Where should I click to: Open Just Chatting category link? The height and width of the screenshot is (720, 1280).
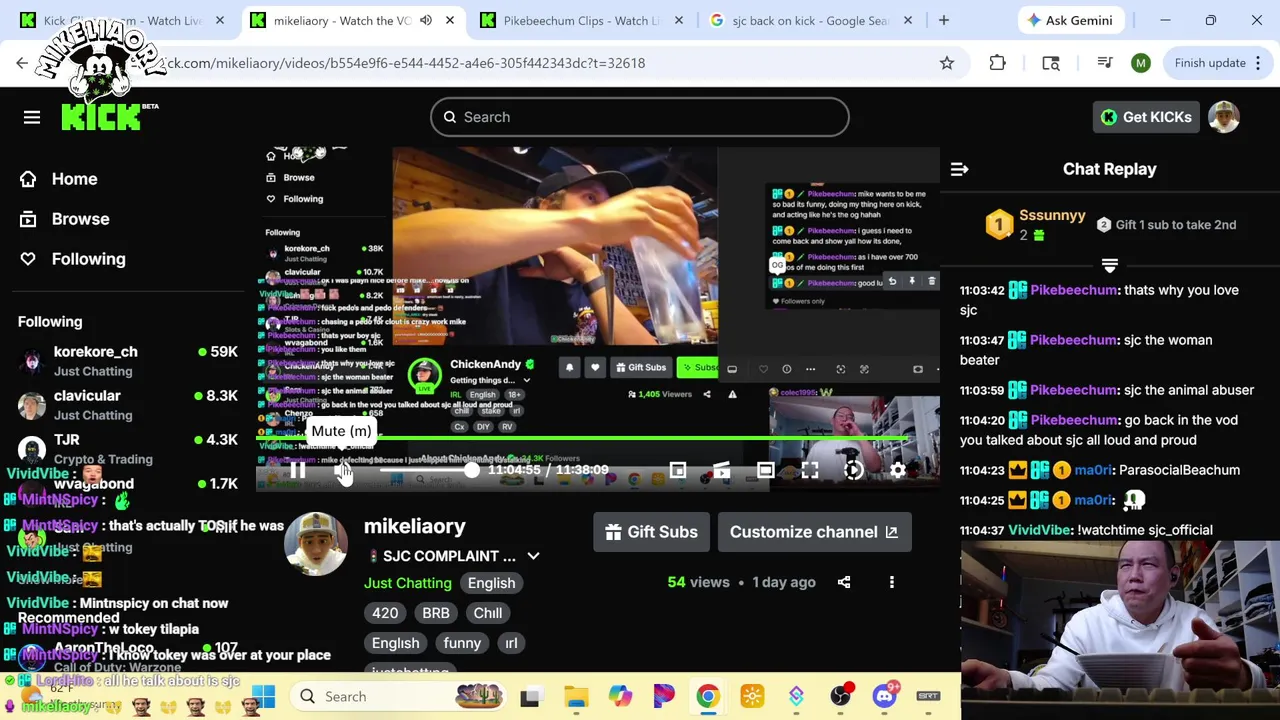tap(408, 583)
